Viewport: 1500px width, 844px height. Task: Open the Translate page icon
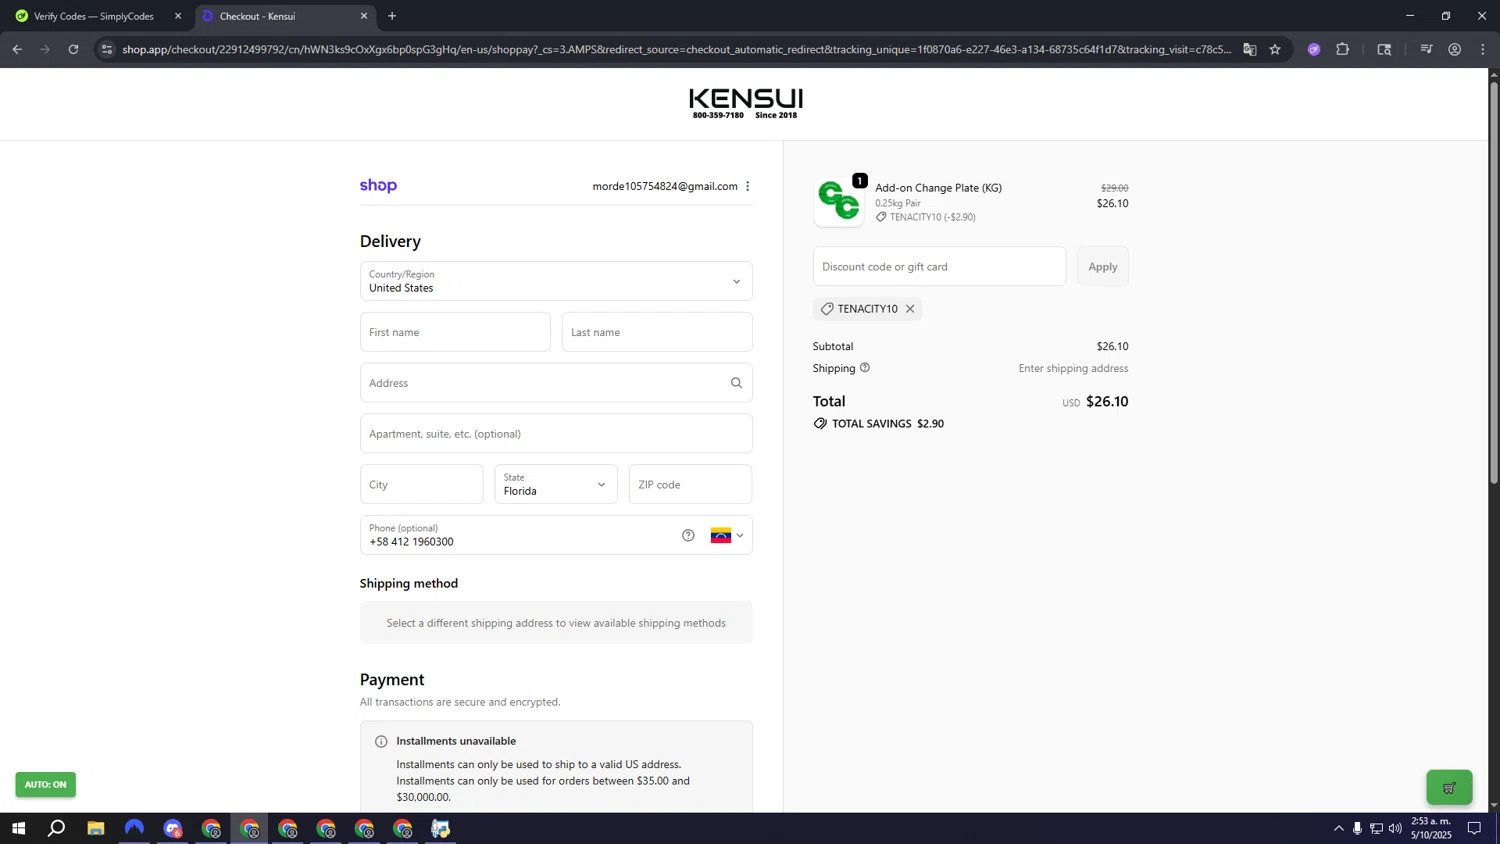pyautogui.click(x=1249, y=49)
